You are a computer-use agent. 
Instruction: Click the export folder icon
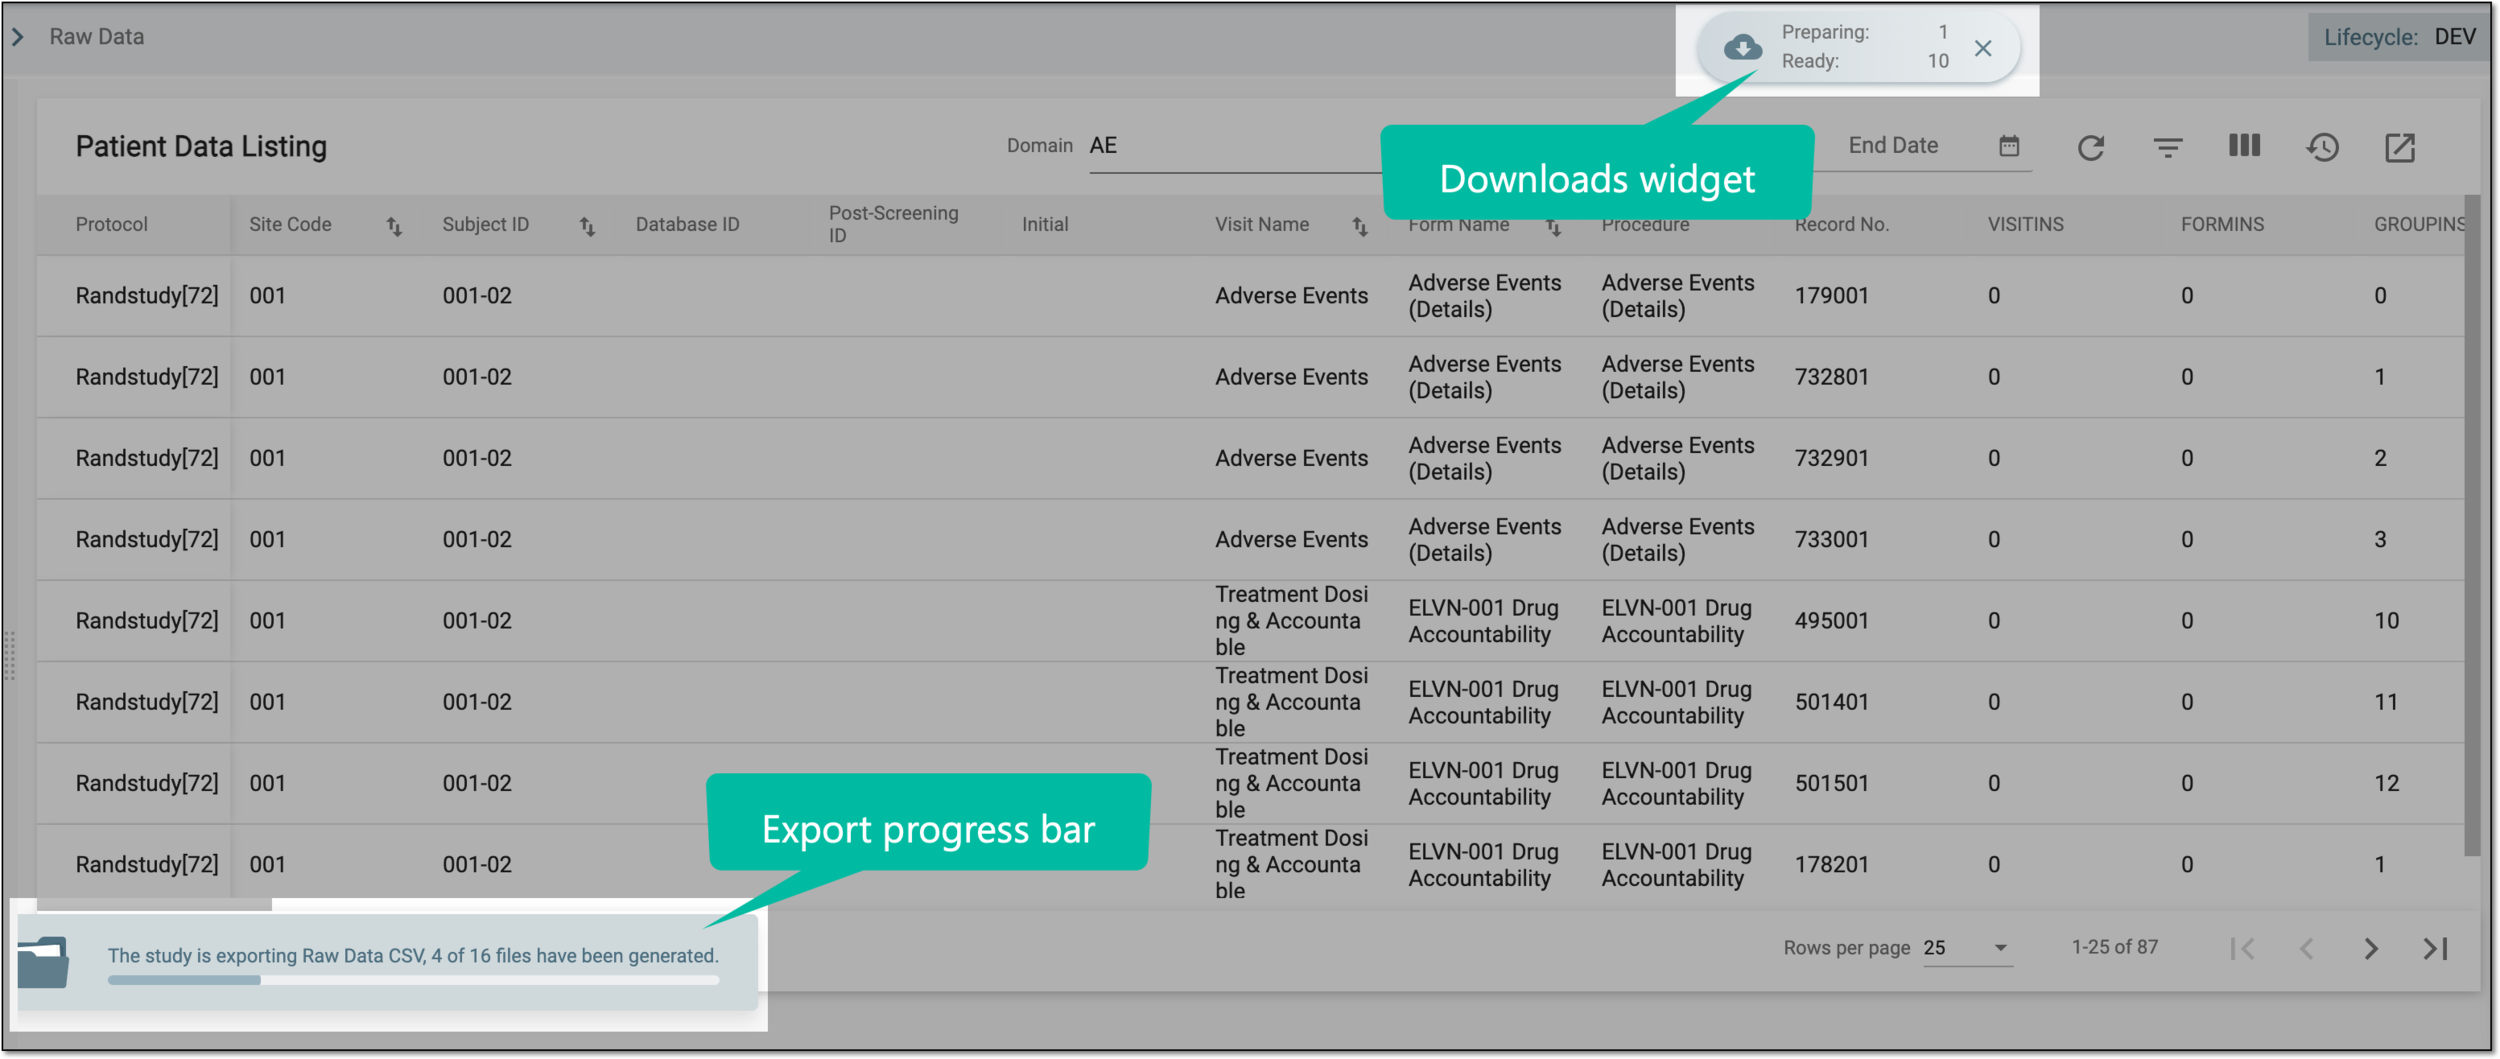coord(43,963)
